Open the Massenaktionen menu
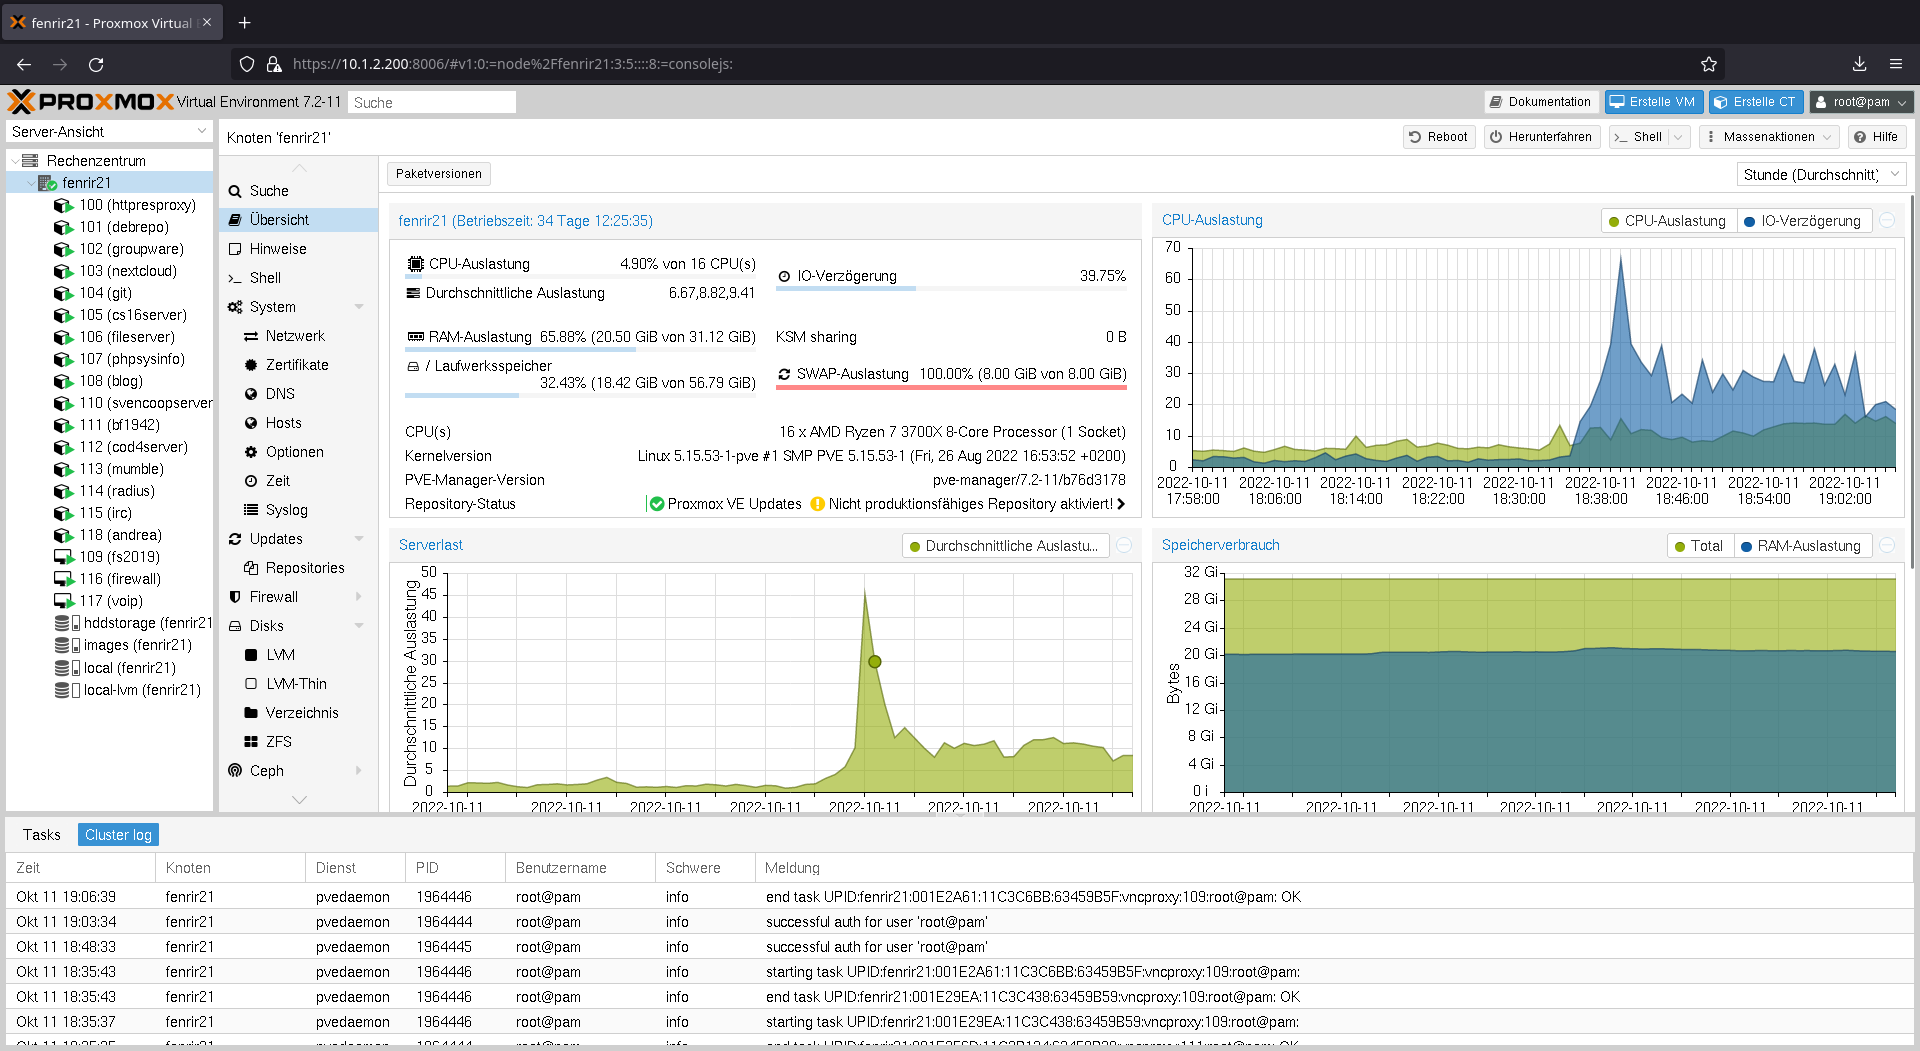The height and width of the screenshot is (1051, 1920). 1768,137
